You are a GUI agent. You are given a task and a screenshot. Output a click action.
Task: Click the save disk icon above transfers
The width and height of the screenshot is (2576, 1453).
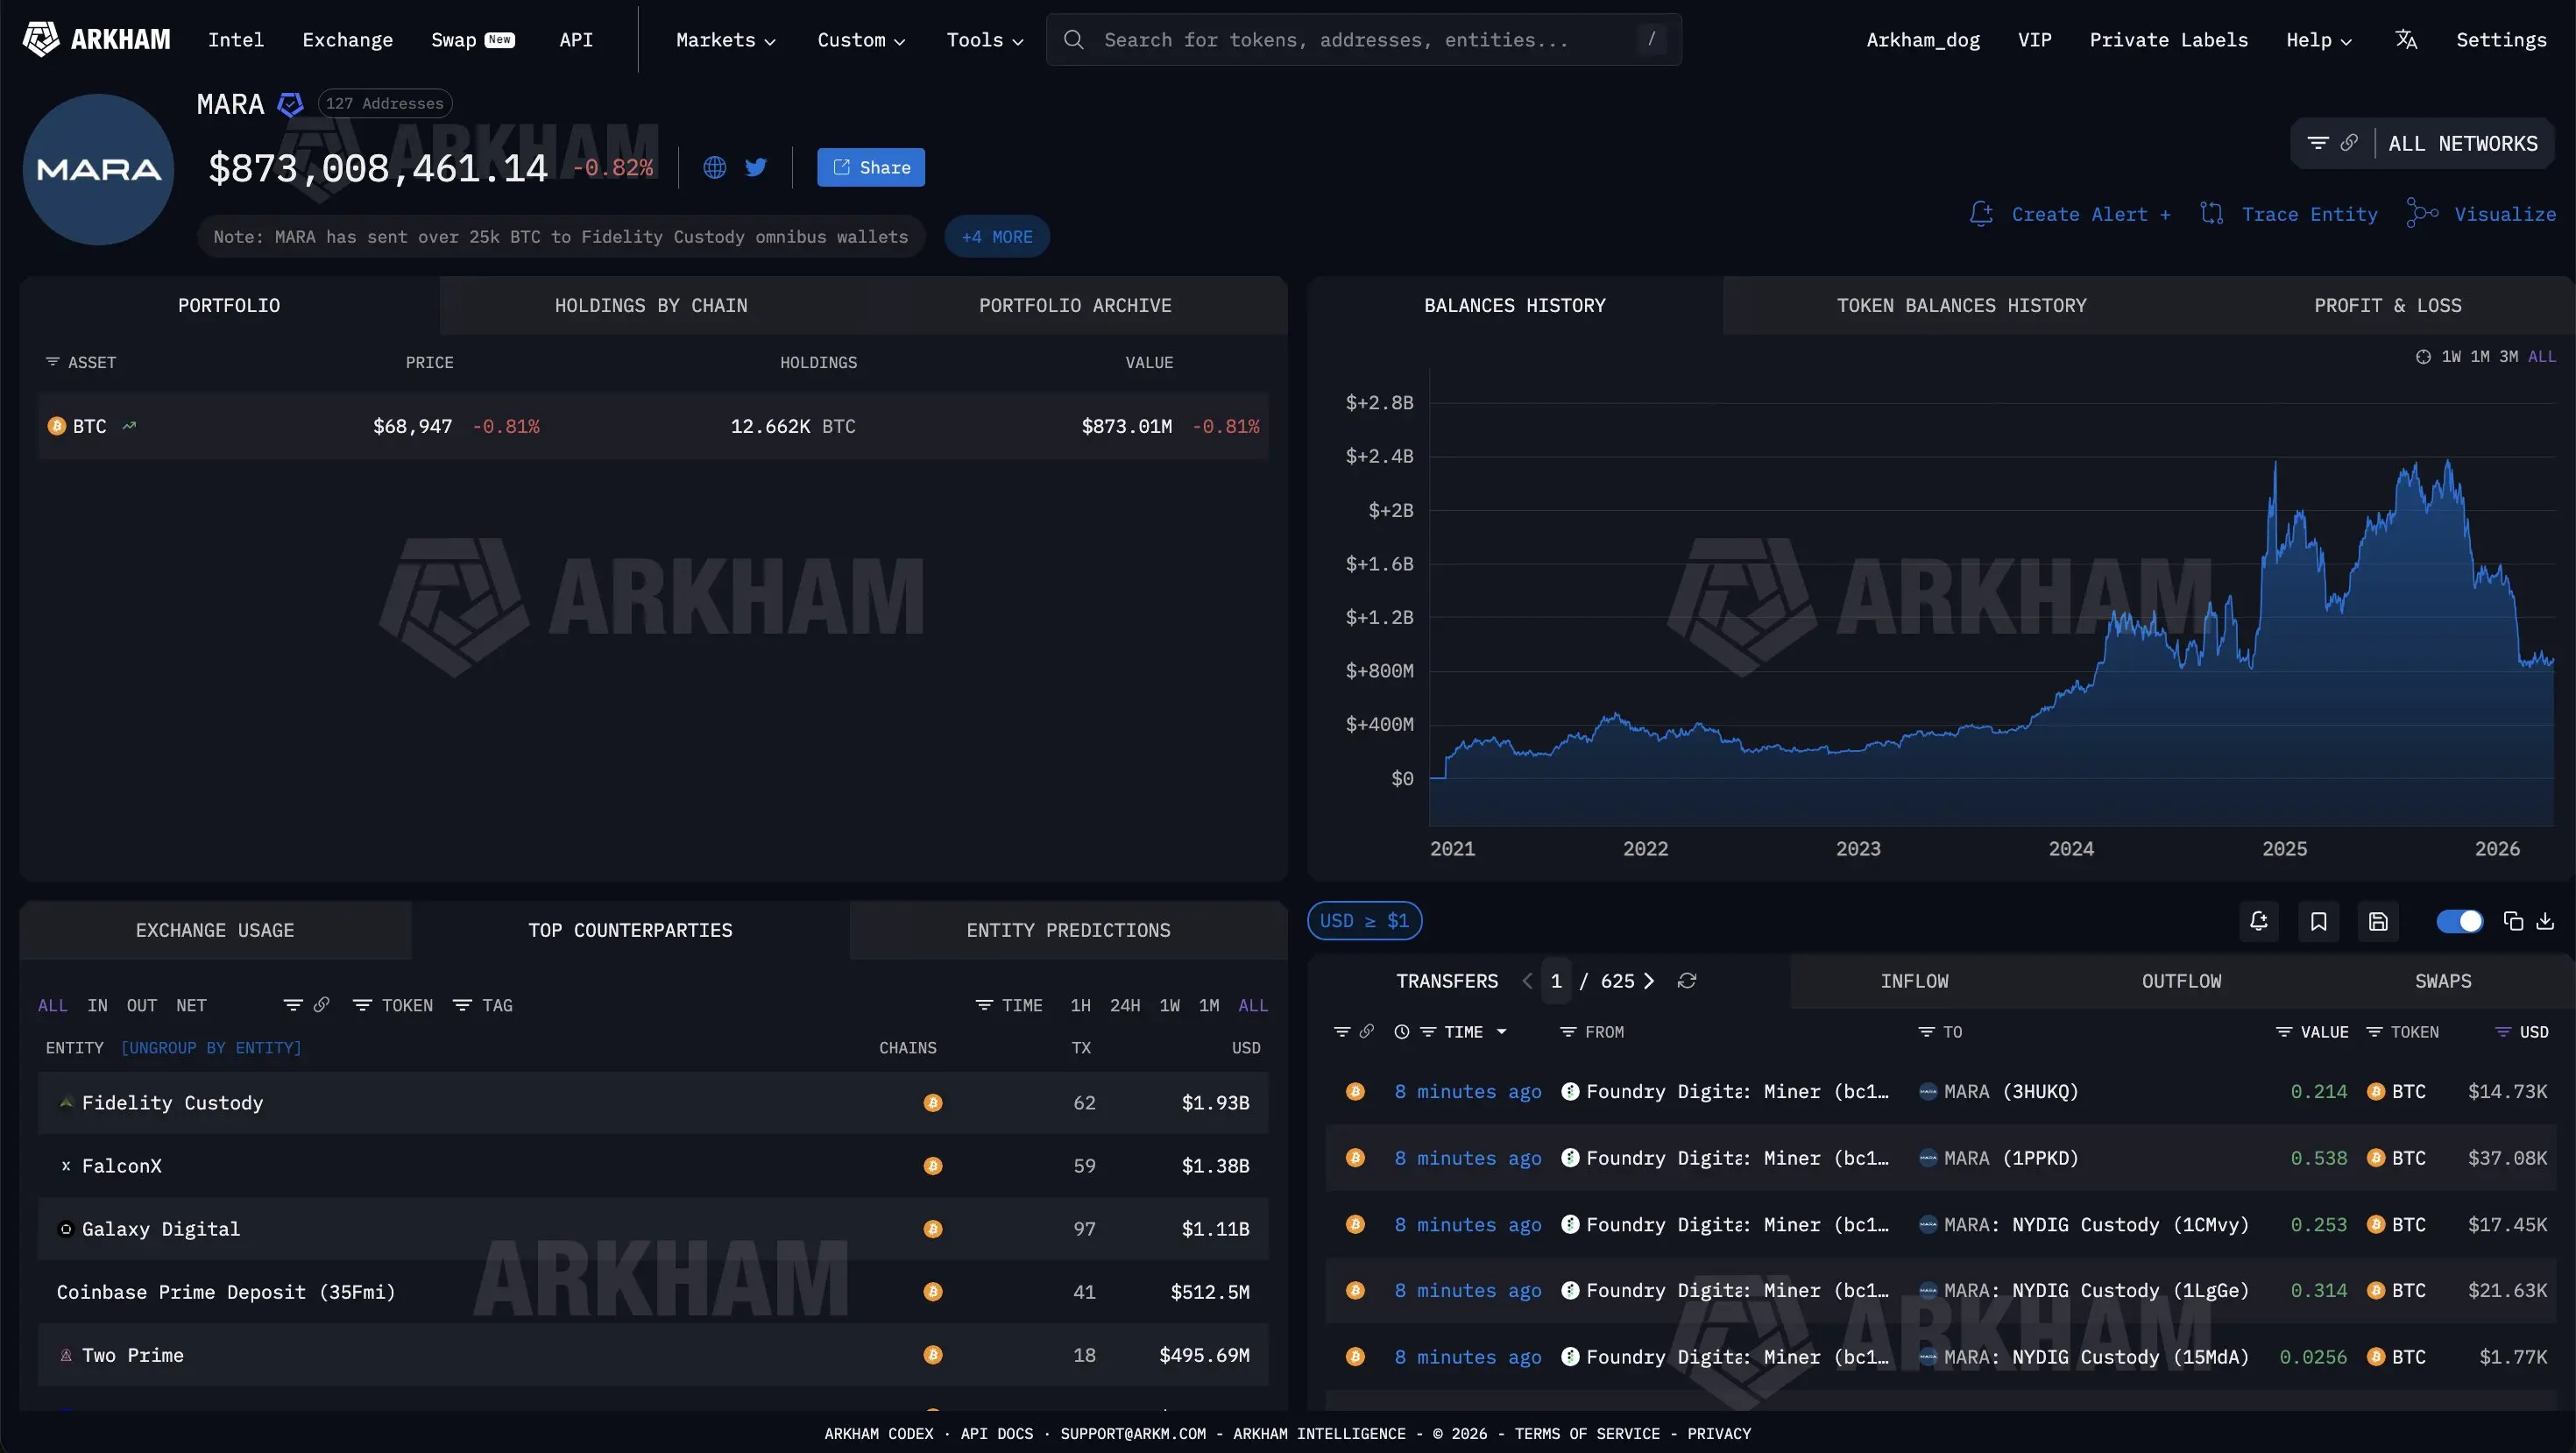click(2378, 921)
